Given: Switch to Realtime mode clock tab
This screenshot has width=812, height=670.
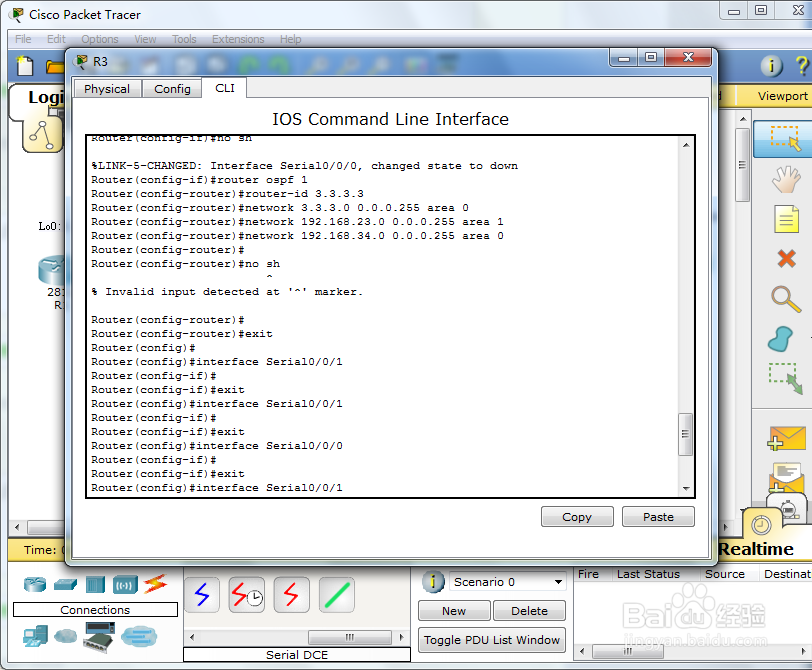Looking at the screenshot, I should pos(761,526).
